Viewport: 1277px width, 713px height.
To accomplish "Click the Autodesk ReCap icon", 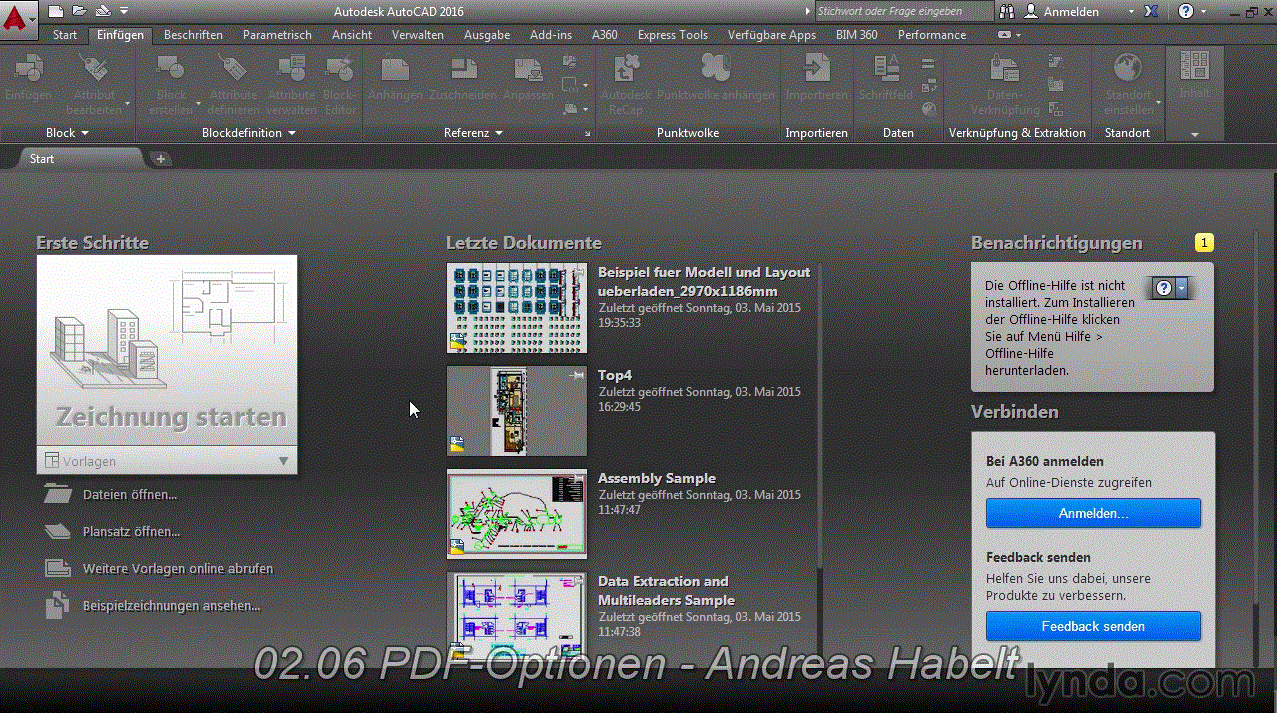I will (626, 69).
